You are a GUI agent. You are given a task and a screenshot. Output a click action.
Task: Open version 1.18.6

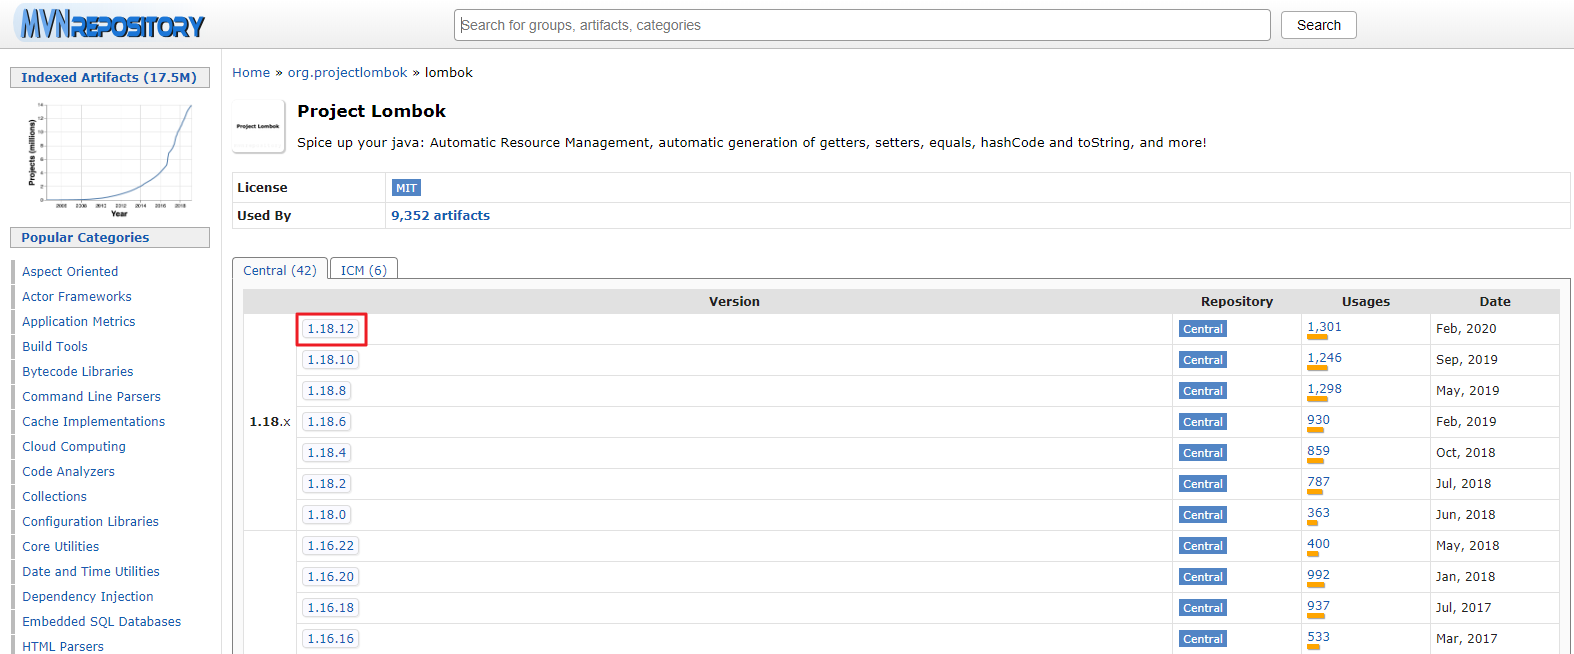327,422
